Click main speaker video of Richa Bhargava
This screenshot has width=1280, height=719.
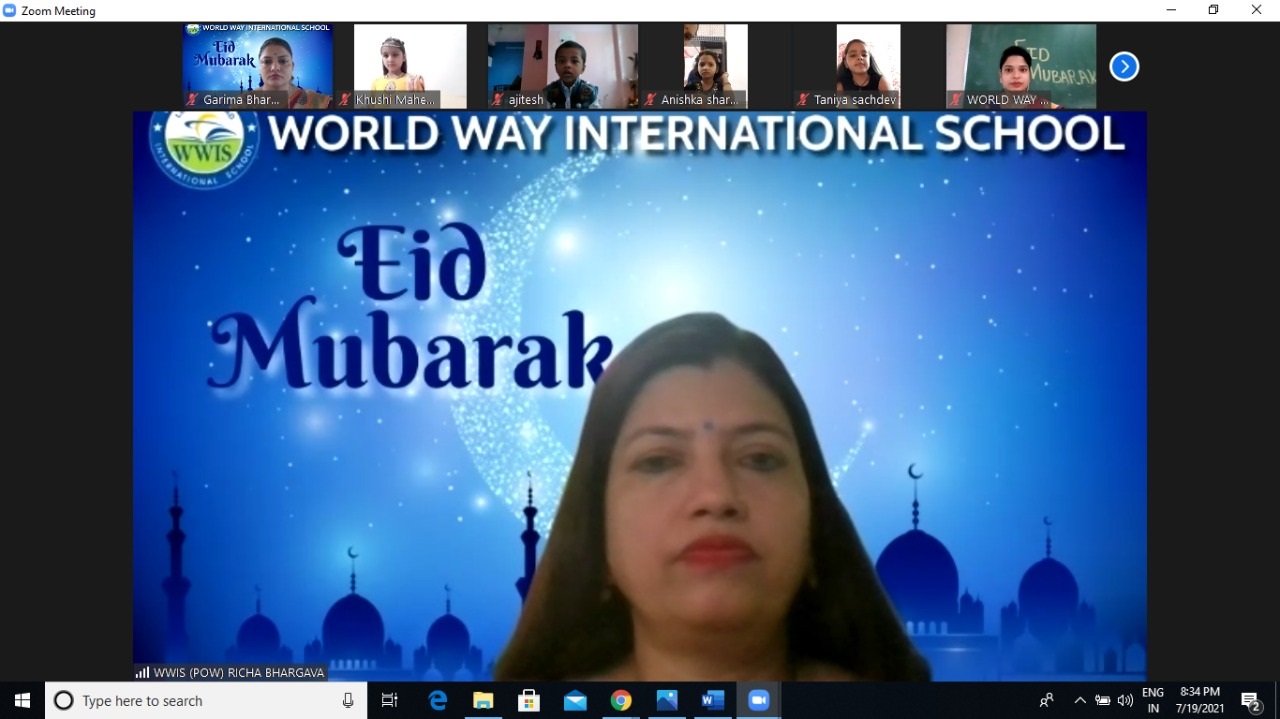pyautogui.click(x=640, y=396)
